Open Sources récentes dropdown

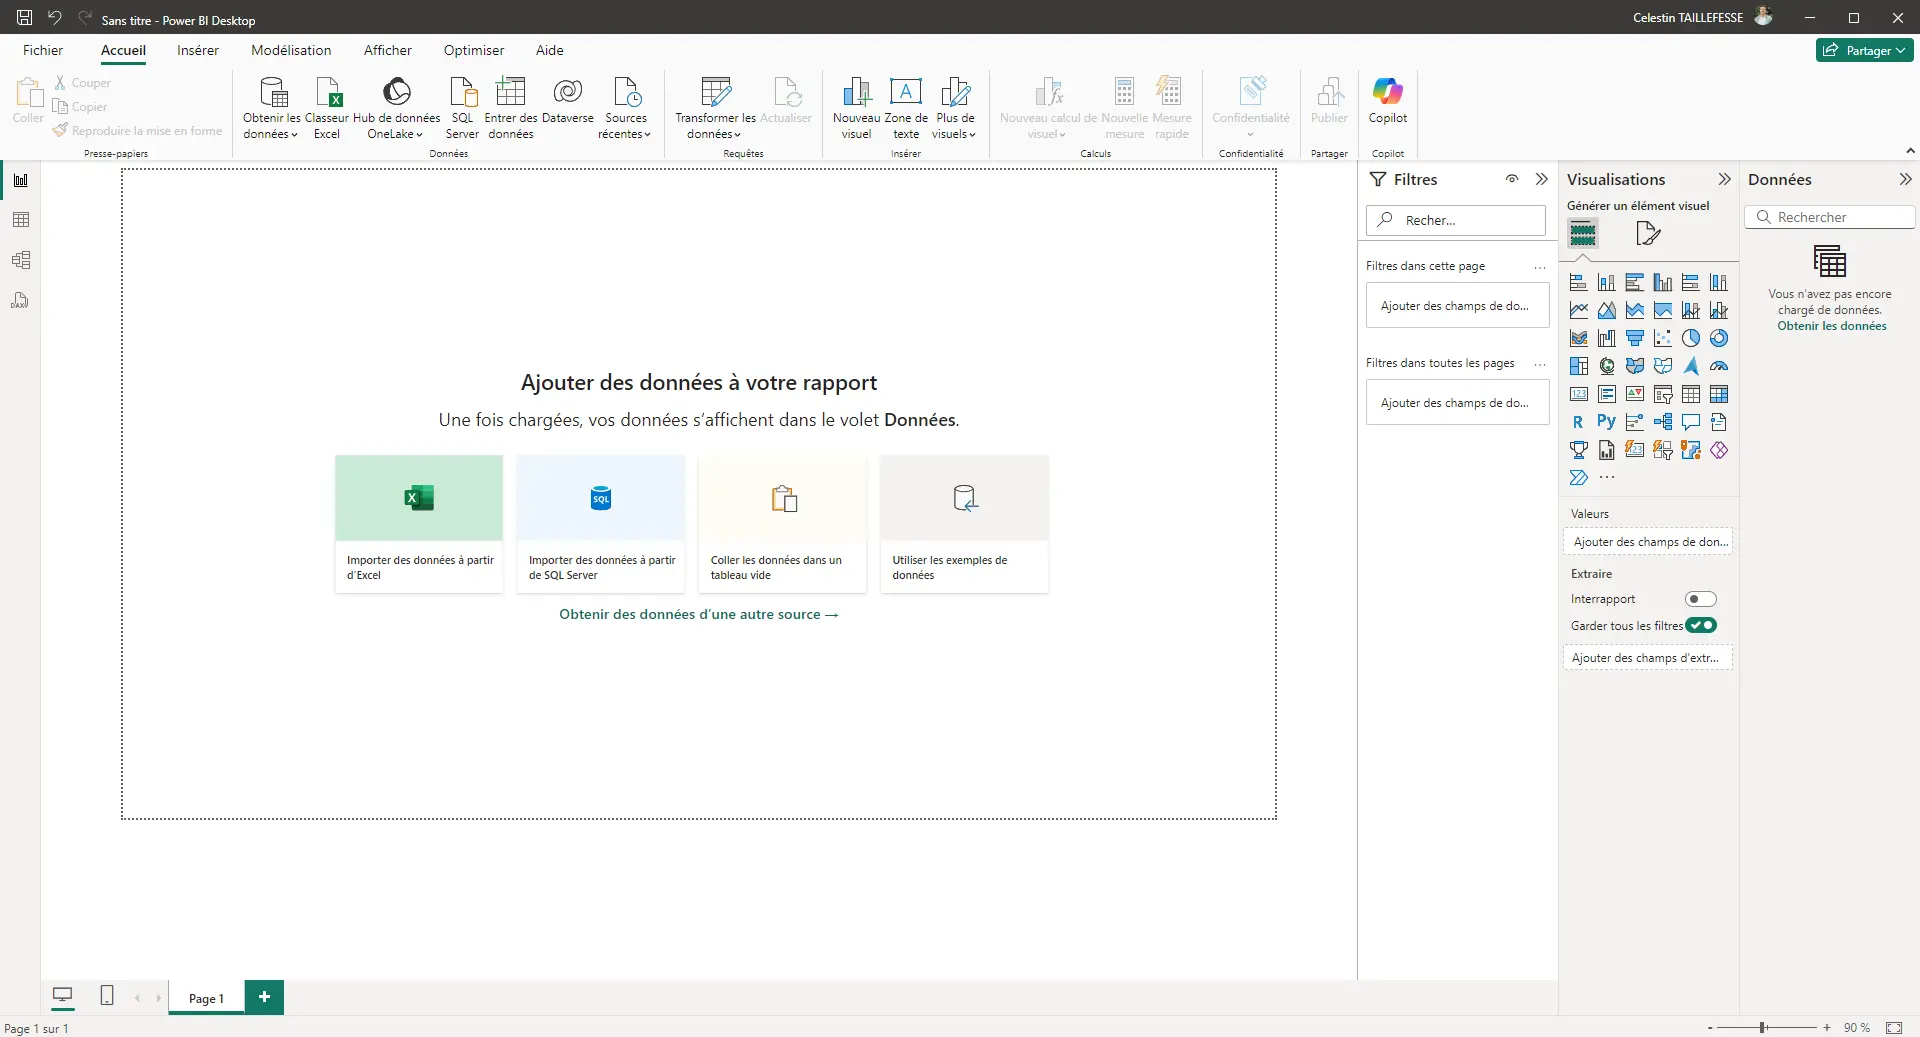coord(625,109)
